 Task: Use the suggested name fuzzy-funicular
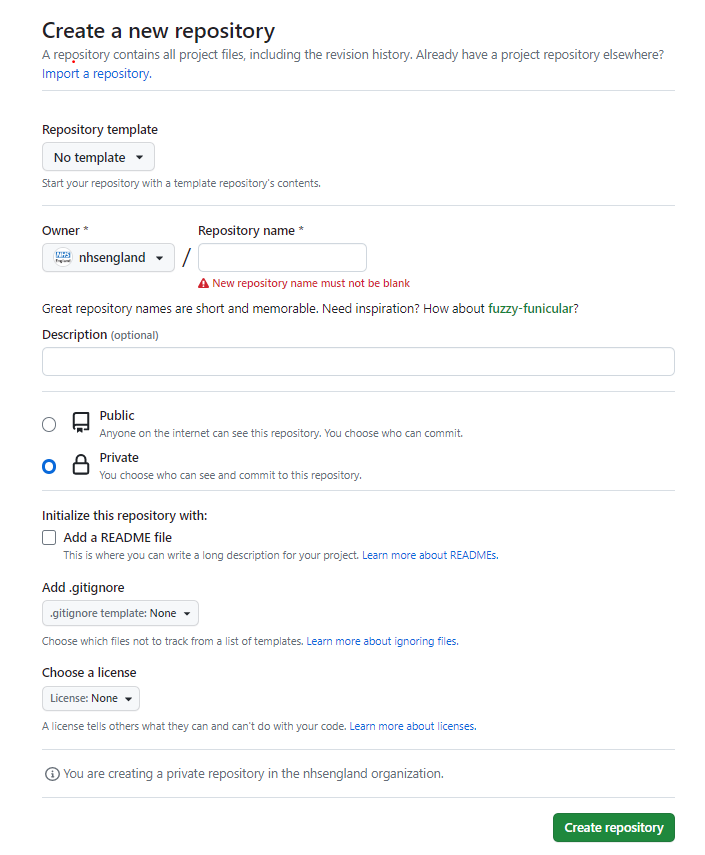pyautogui.click(x=531, y=309)
